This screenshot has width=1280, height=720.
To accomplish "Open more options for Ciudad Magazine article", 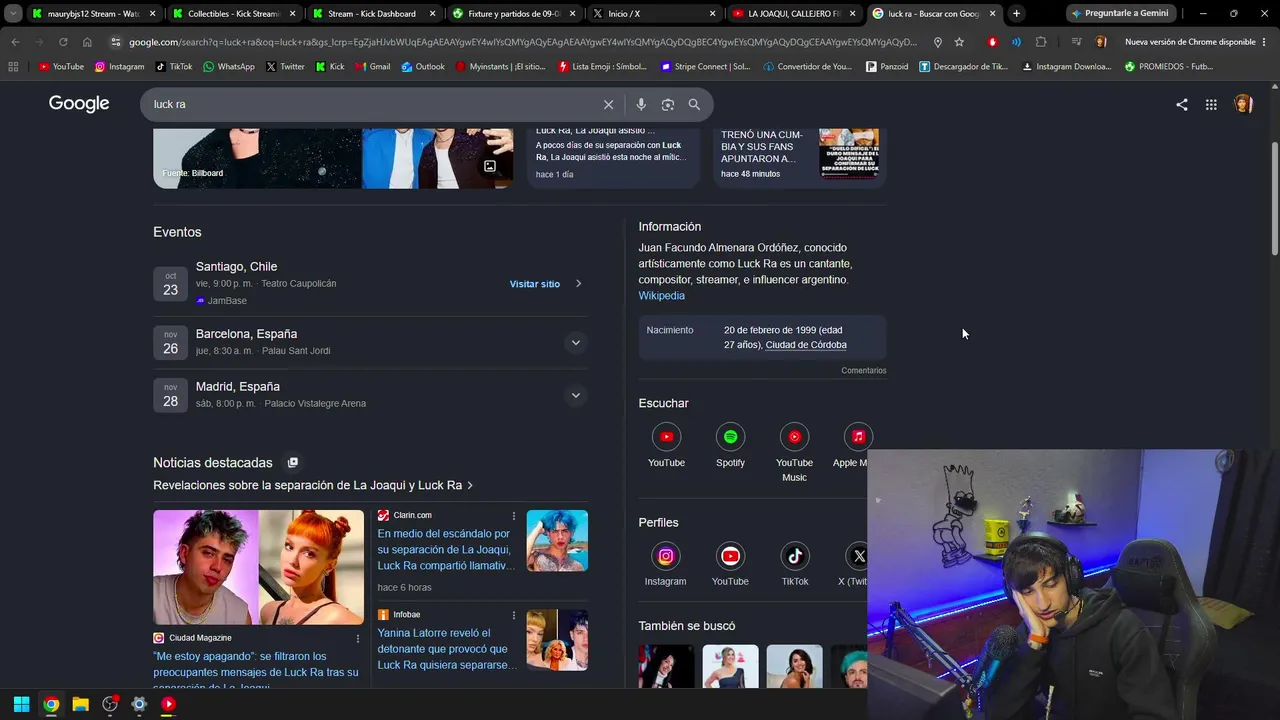I will coord(358,638).
